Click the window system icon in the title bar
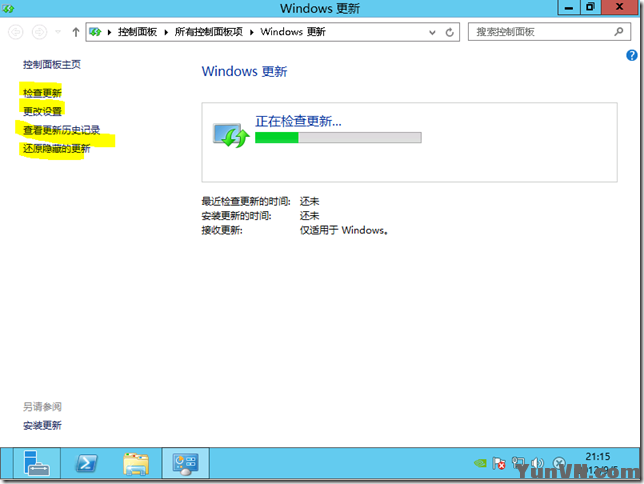 [x=8, y=8]
